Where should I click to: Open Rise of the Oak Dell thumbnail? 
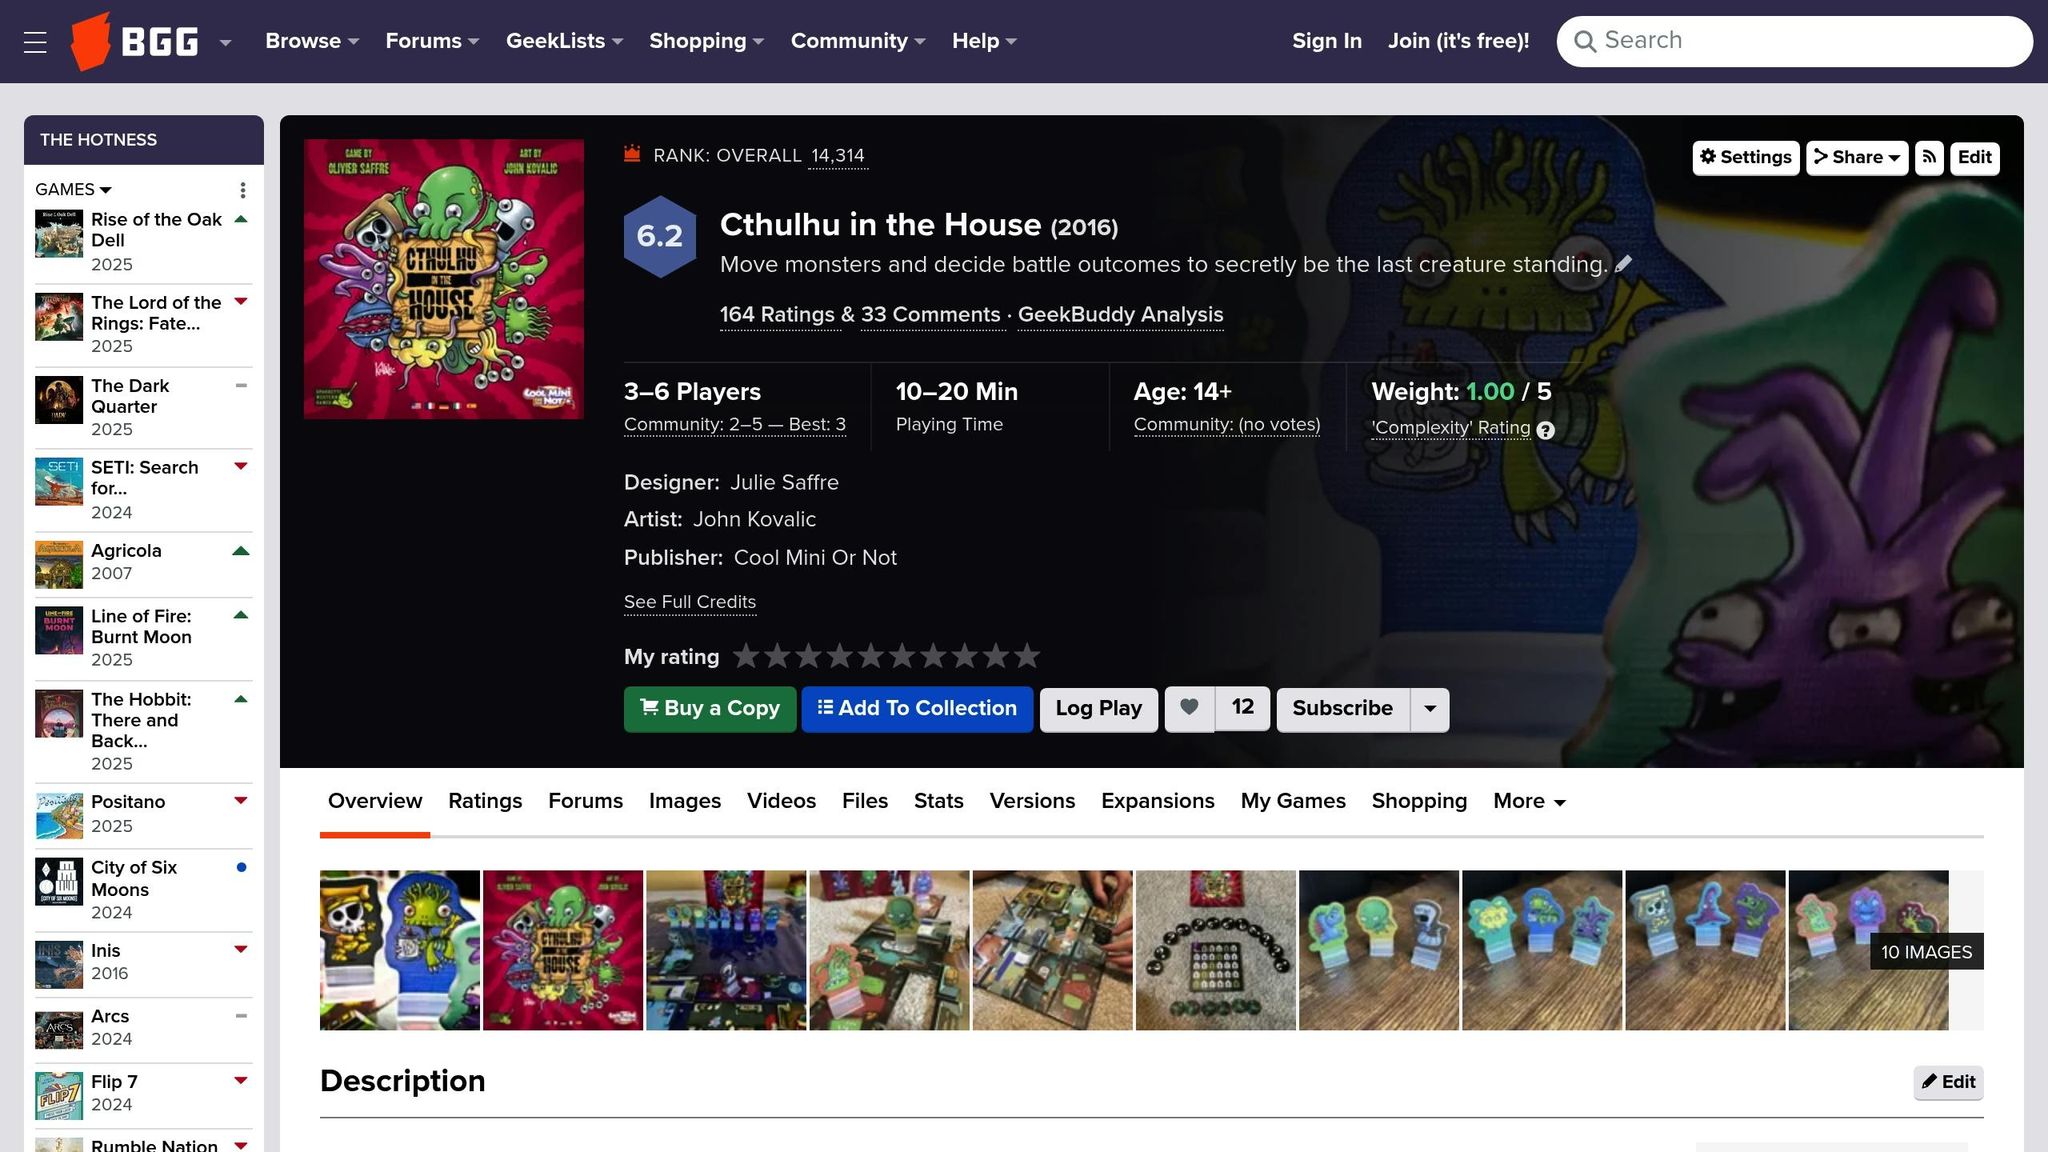59,234
